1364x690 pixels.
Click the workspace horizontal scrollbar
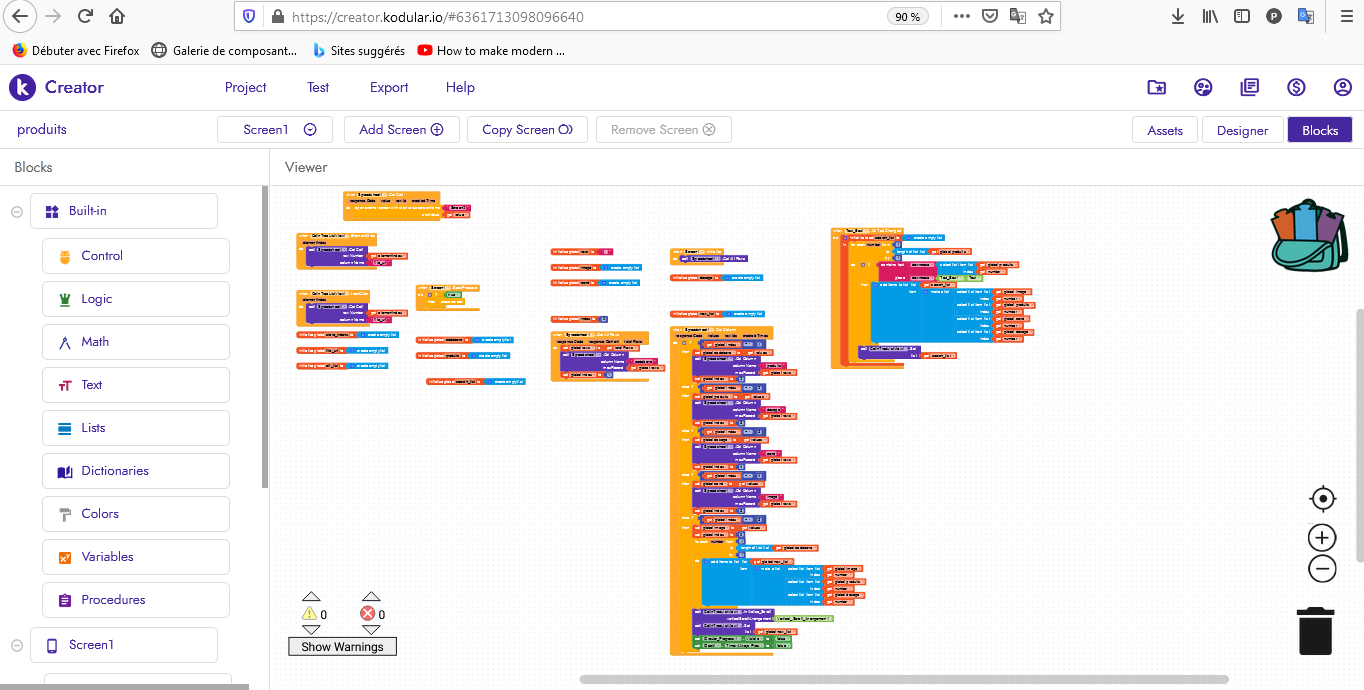click(904, 680)
